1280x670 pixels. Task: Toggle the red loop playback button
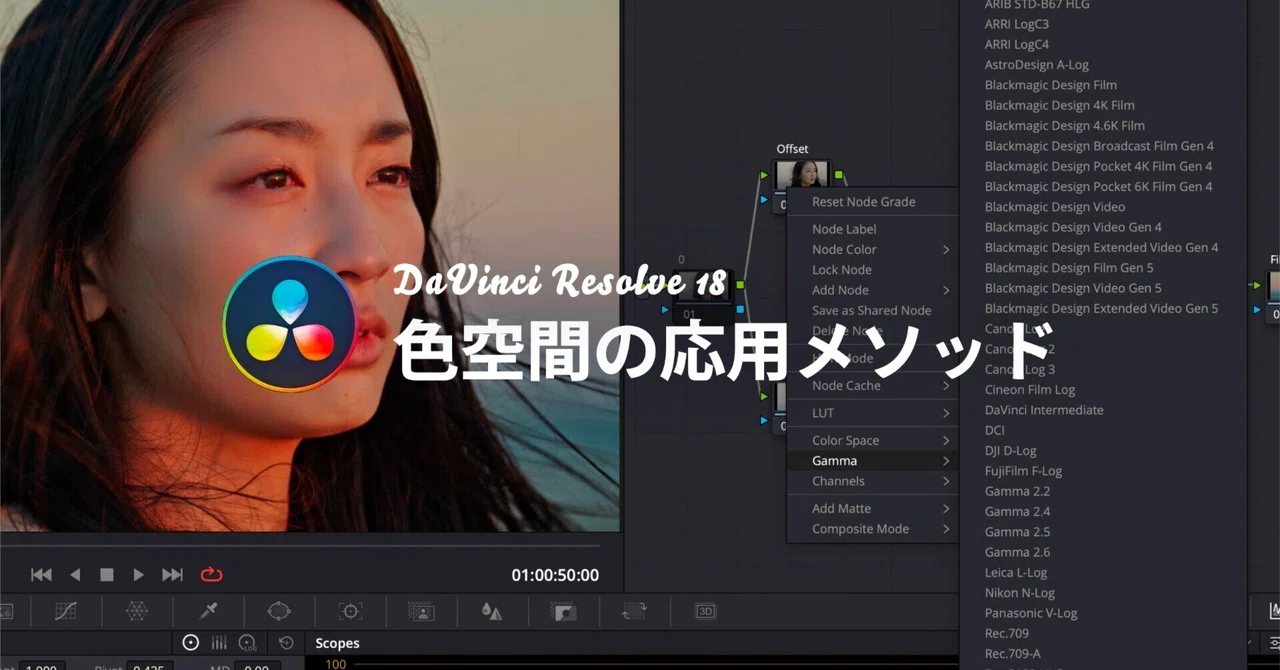pos(211,574)
